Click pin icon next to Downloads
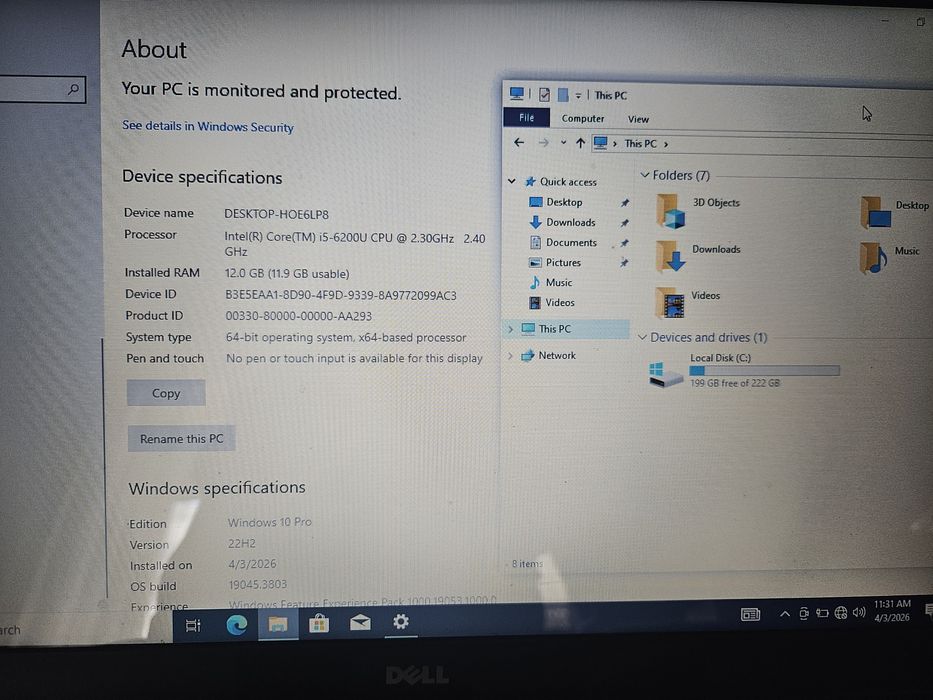Image resolution: width=933 pixels, height=700 pixels. pos(624,223)
